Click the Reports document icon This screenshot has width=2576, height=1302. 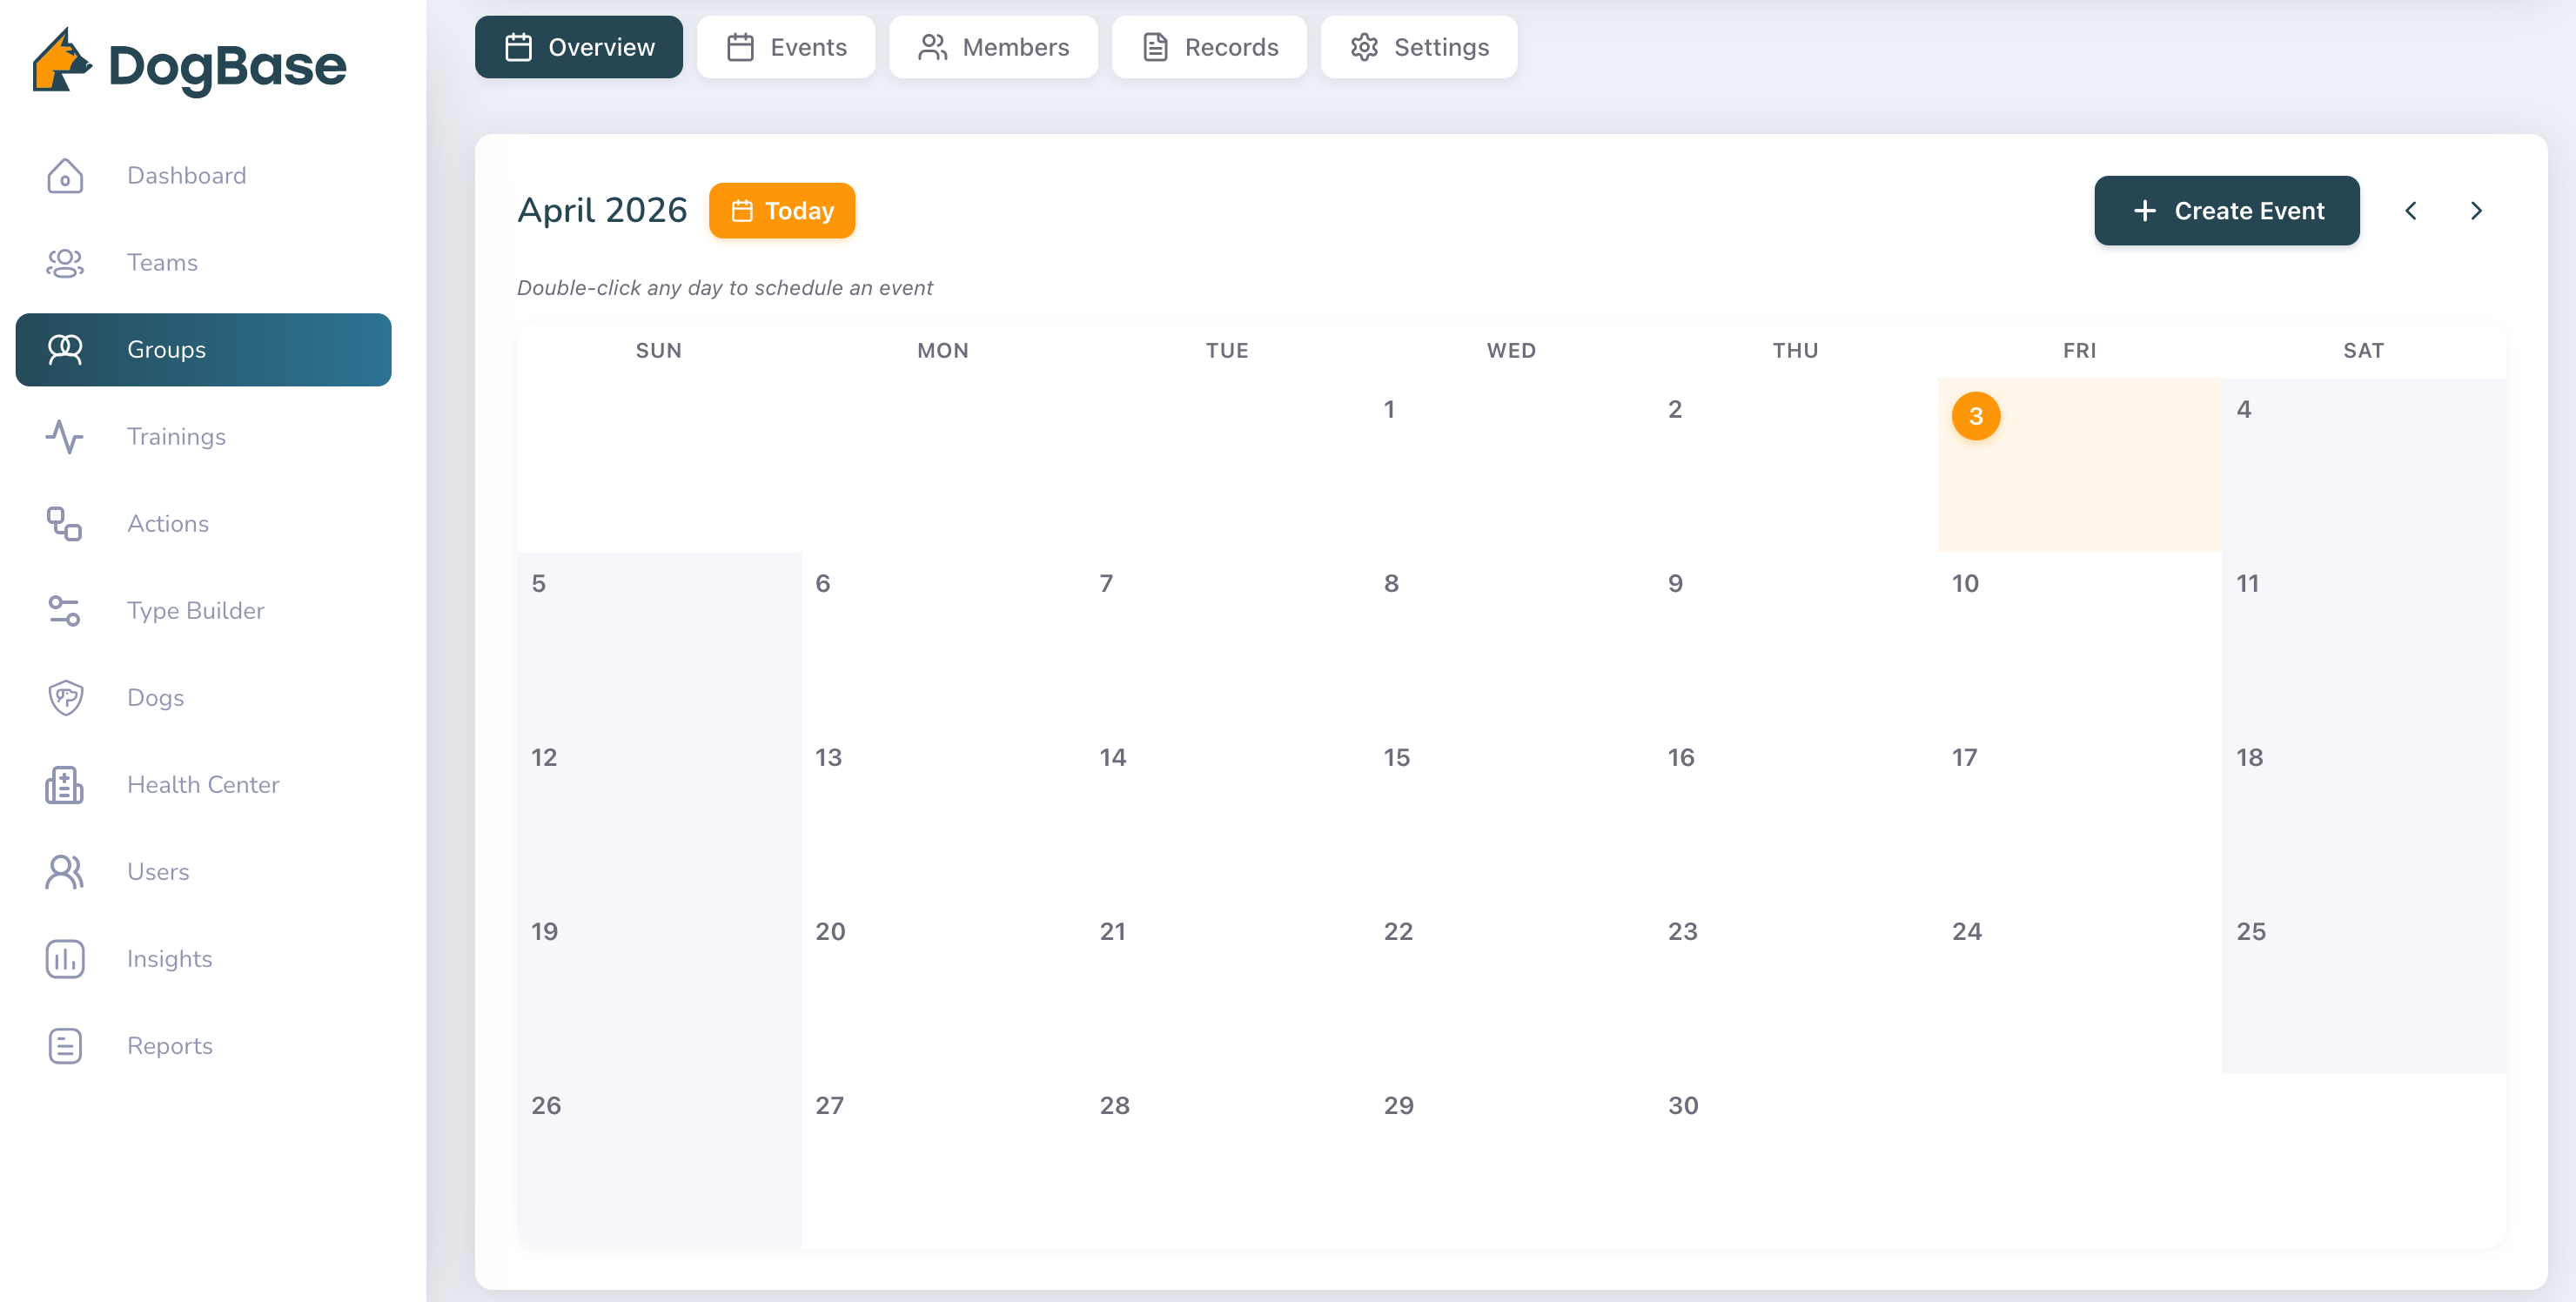coord(65,1046)
